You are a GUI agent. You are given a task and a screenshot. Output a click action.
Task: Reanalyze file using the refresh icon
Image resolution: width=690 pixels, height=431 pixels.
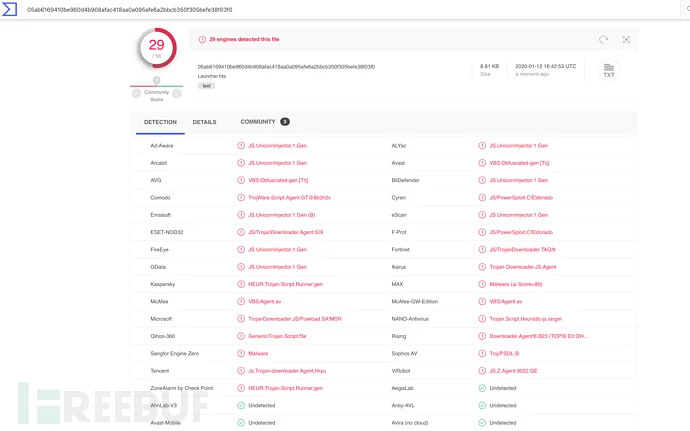click(603, 40)
